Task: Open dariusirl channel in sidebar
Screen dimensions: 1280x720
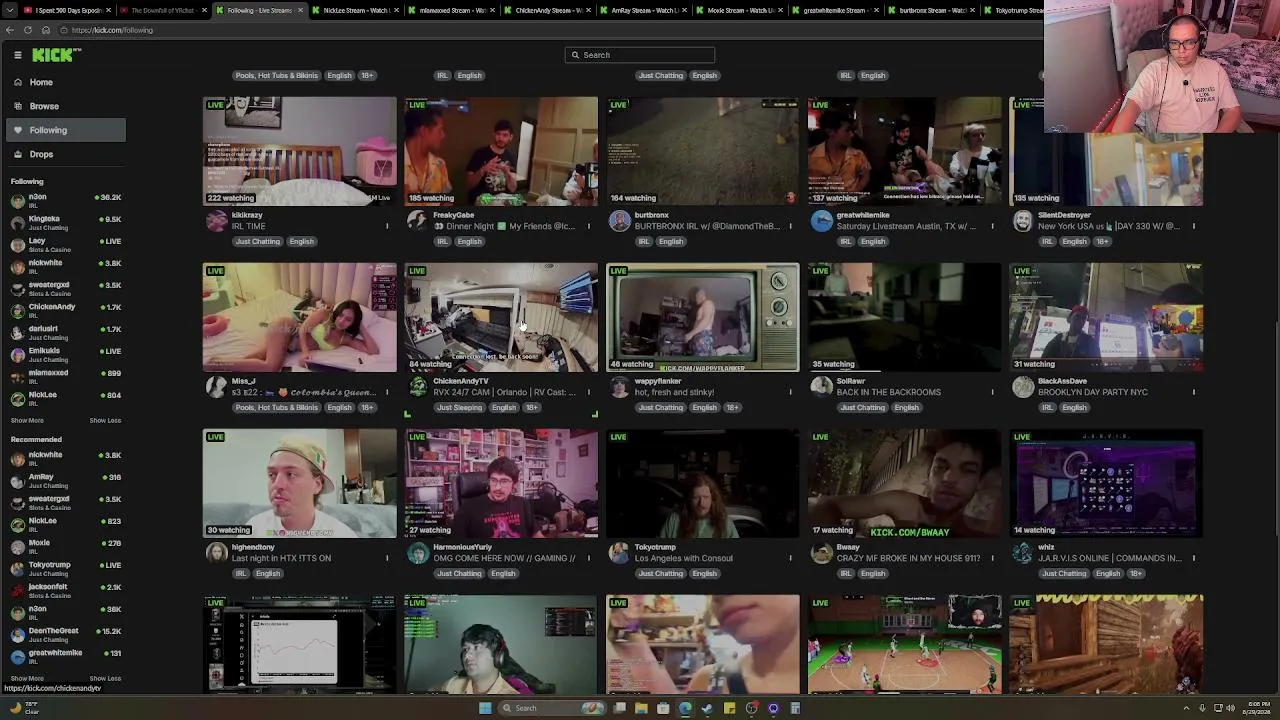Action: [x=66, y=332]
